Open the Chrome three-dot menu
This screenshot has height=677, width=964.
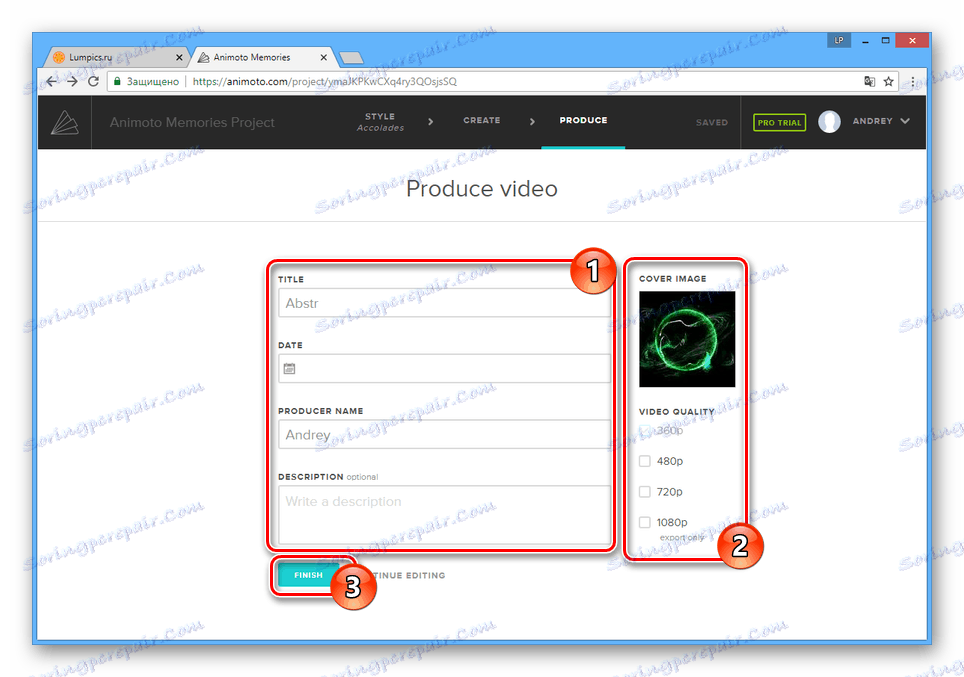pyautogui.click(x=913, y=81)
